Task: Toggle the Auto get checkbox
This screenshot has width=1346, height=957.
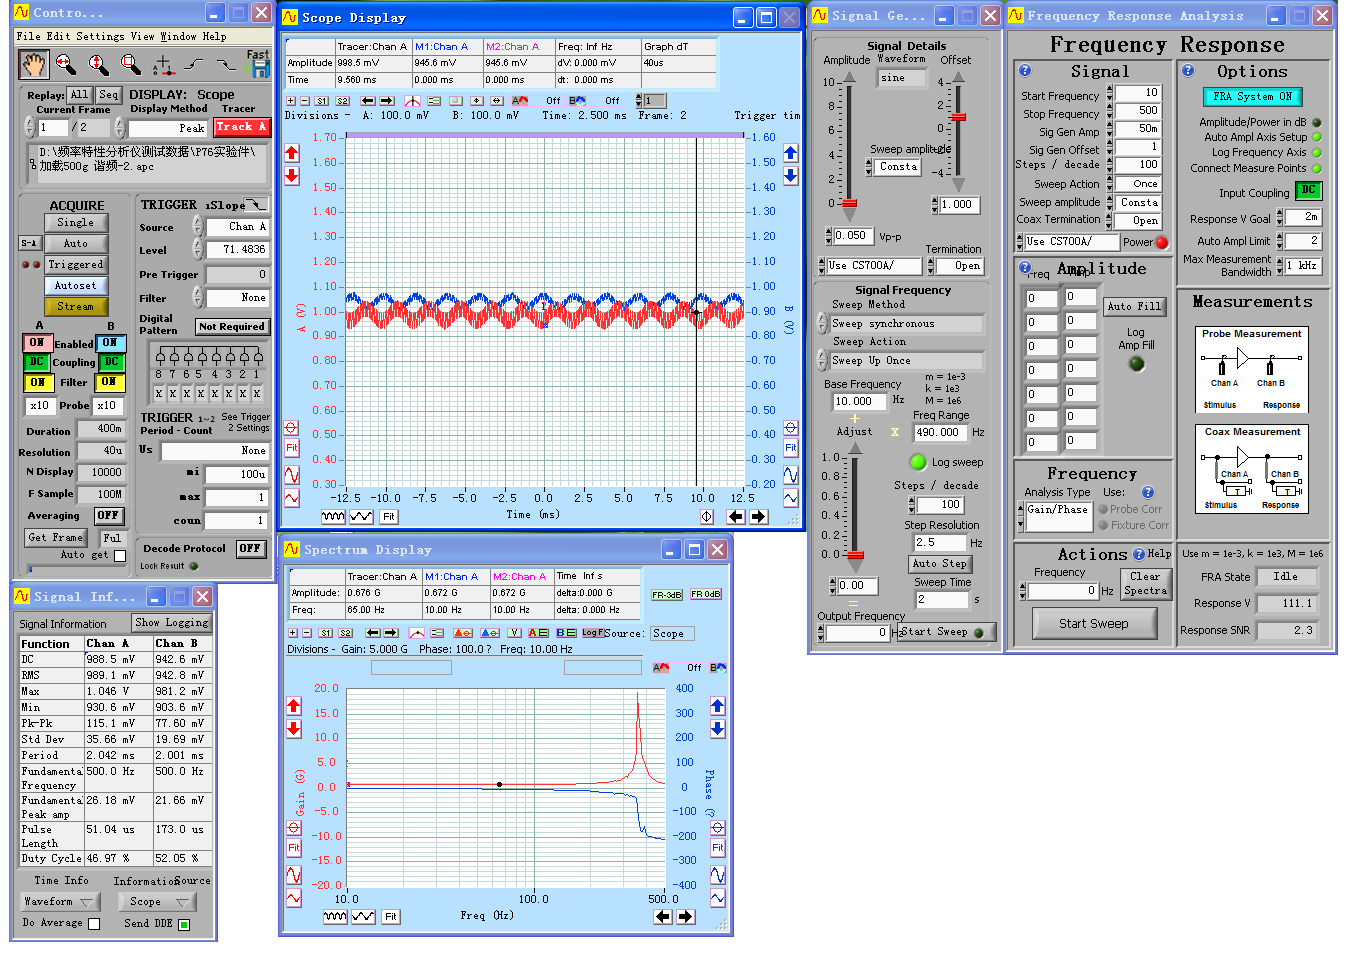Action: coord(120,556)
